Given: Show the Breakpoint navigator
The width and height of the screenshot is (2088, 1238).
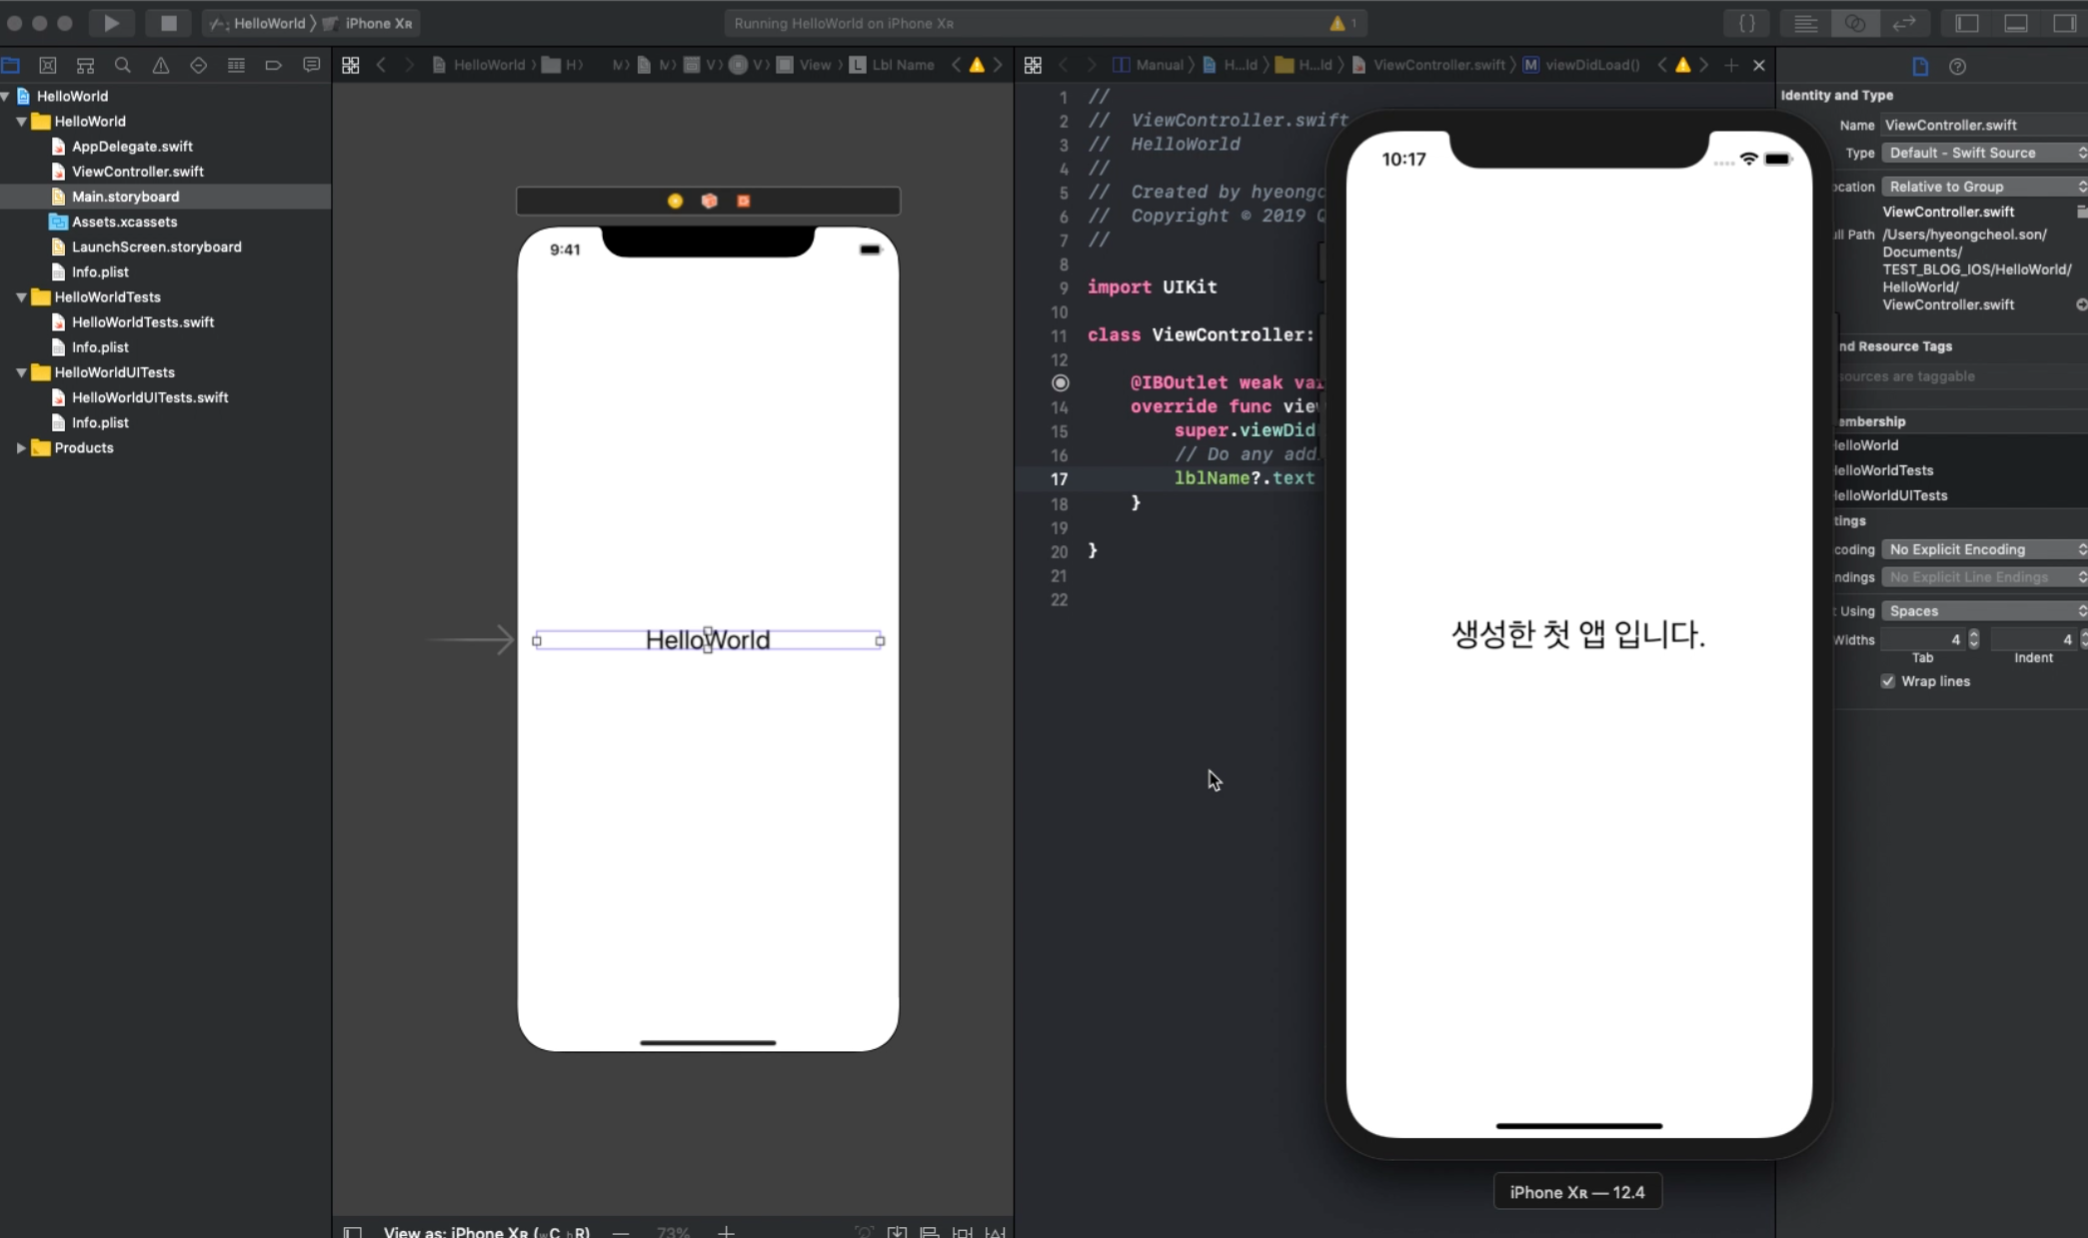Looking at the screenshot, I should click(x=273, y=65).
